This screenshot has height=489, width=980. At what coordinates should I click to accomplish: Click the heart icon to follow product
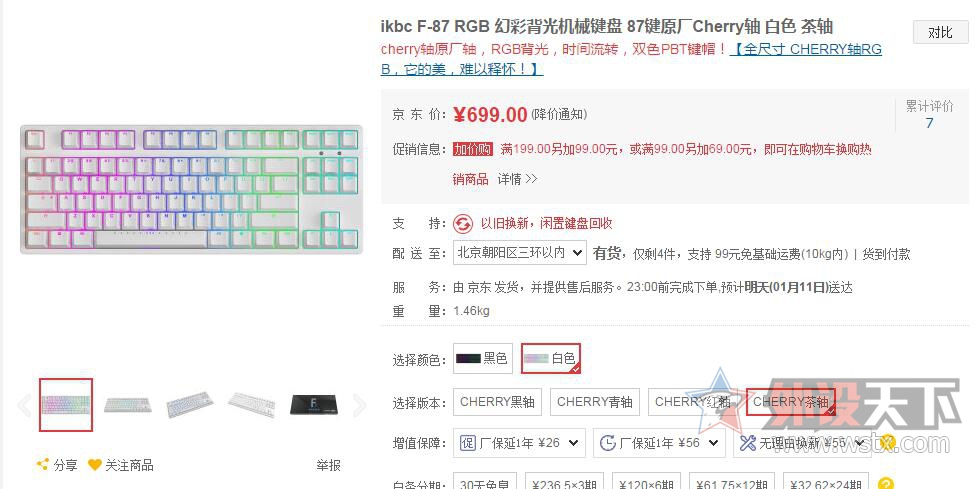94,465
